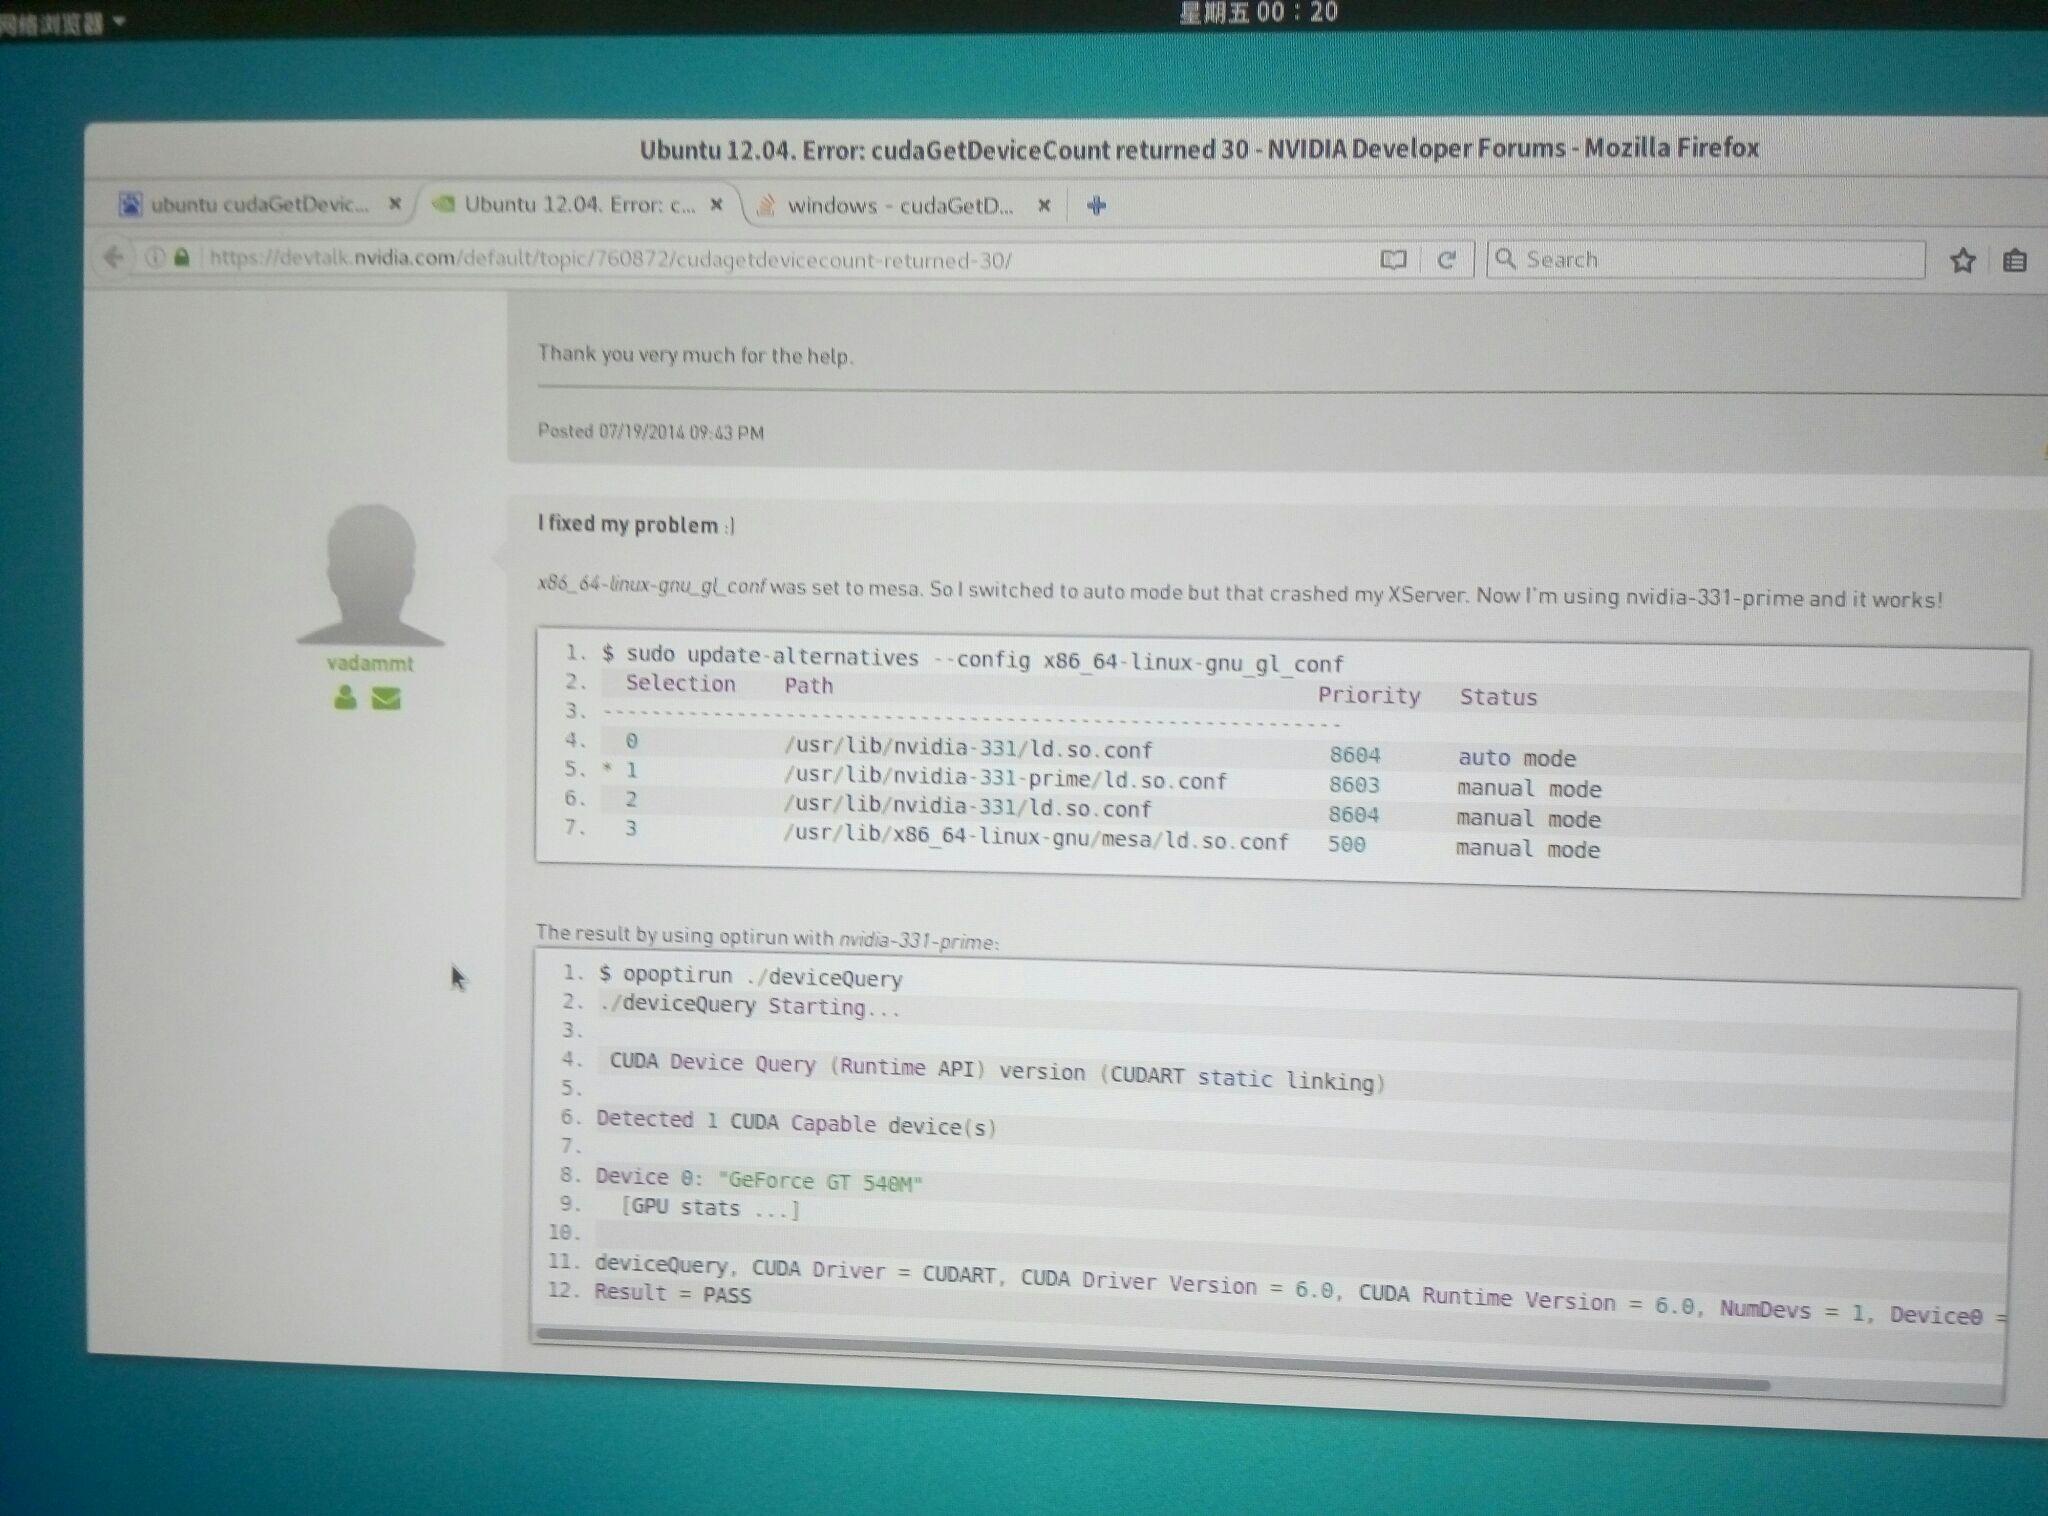
Task: Click the 'auto mode' status entry
Action: pyautogui.click(x=1516, y=758)
